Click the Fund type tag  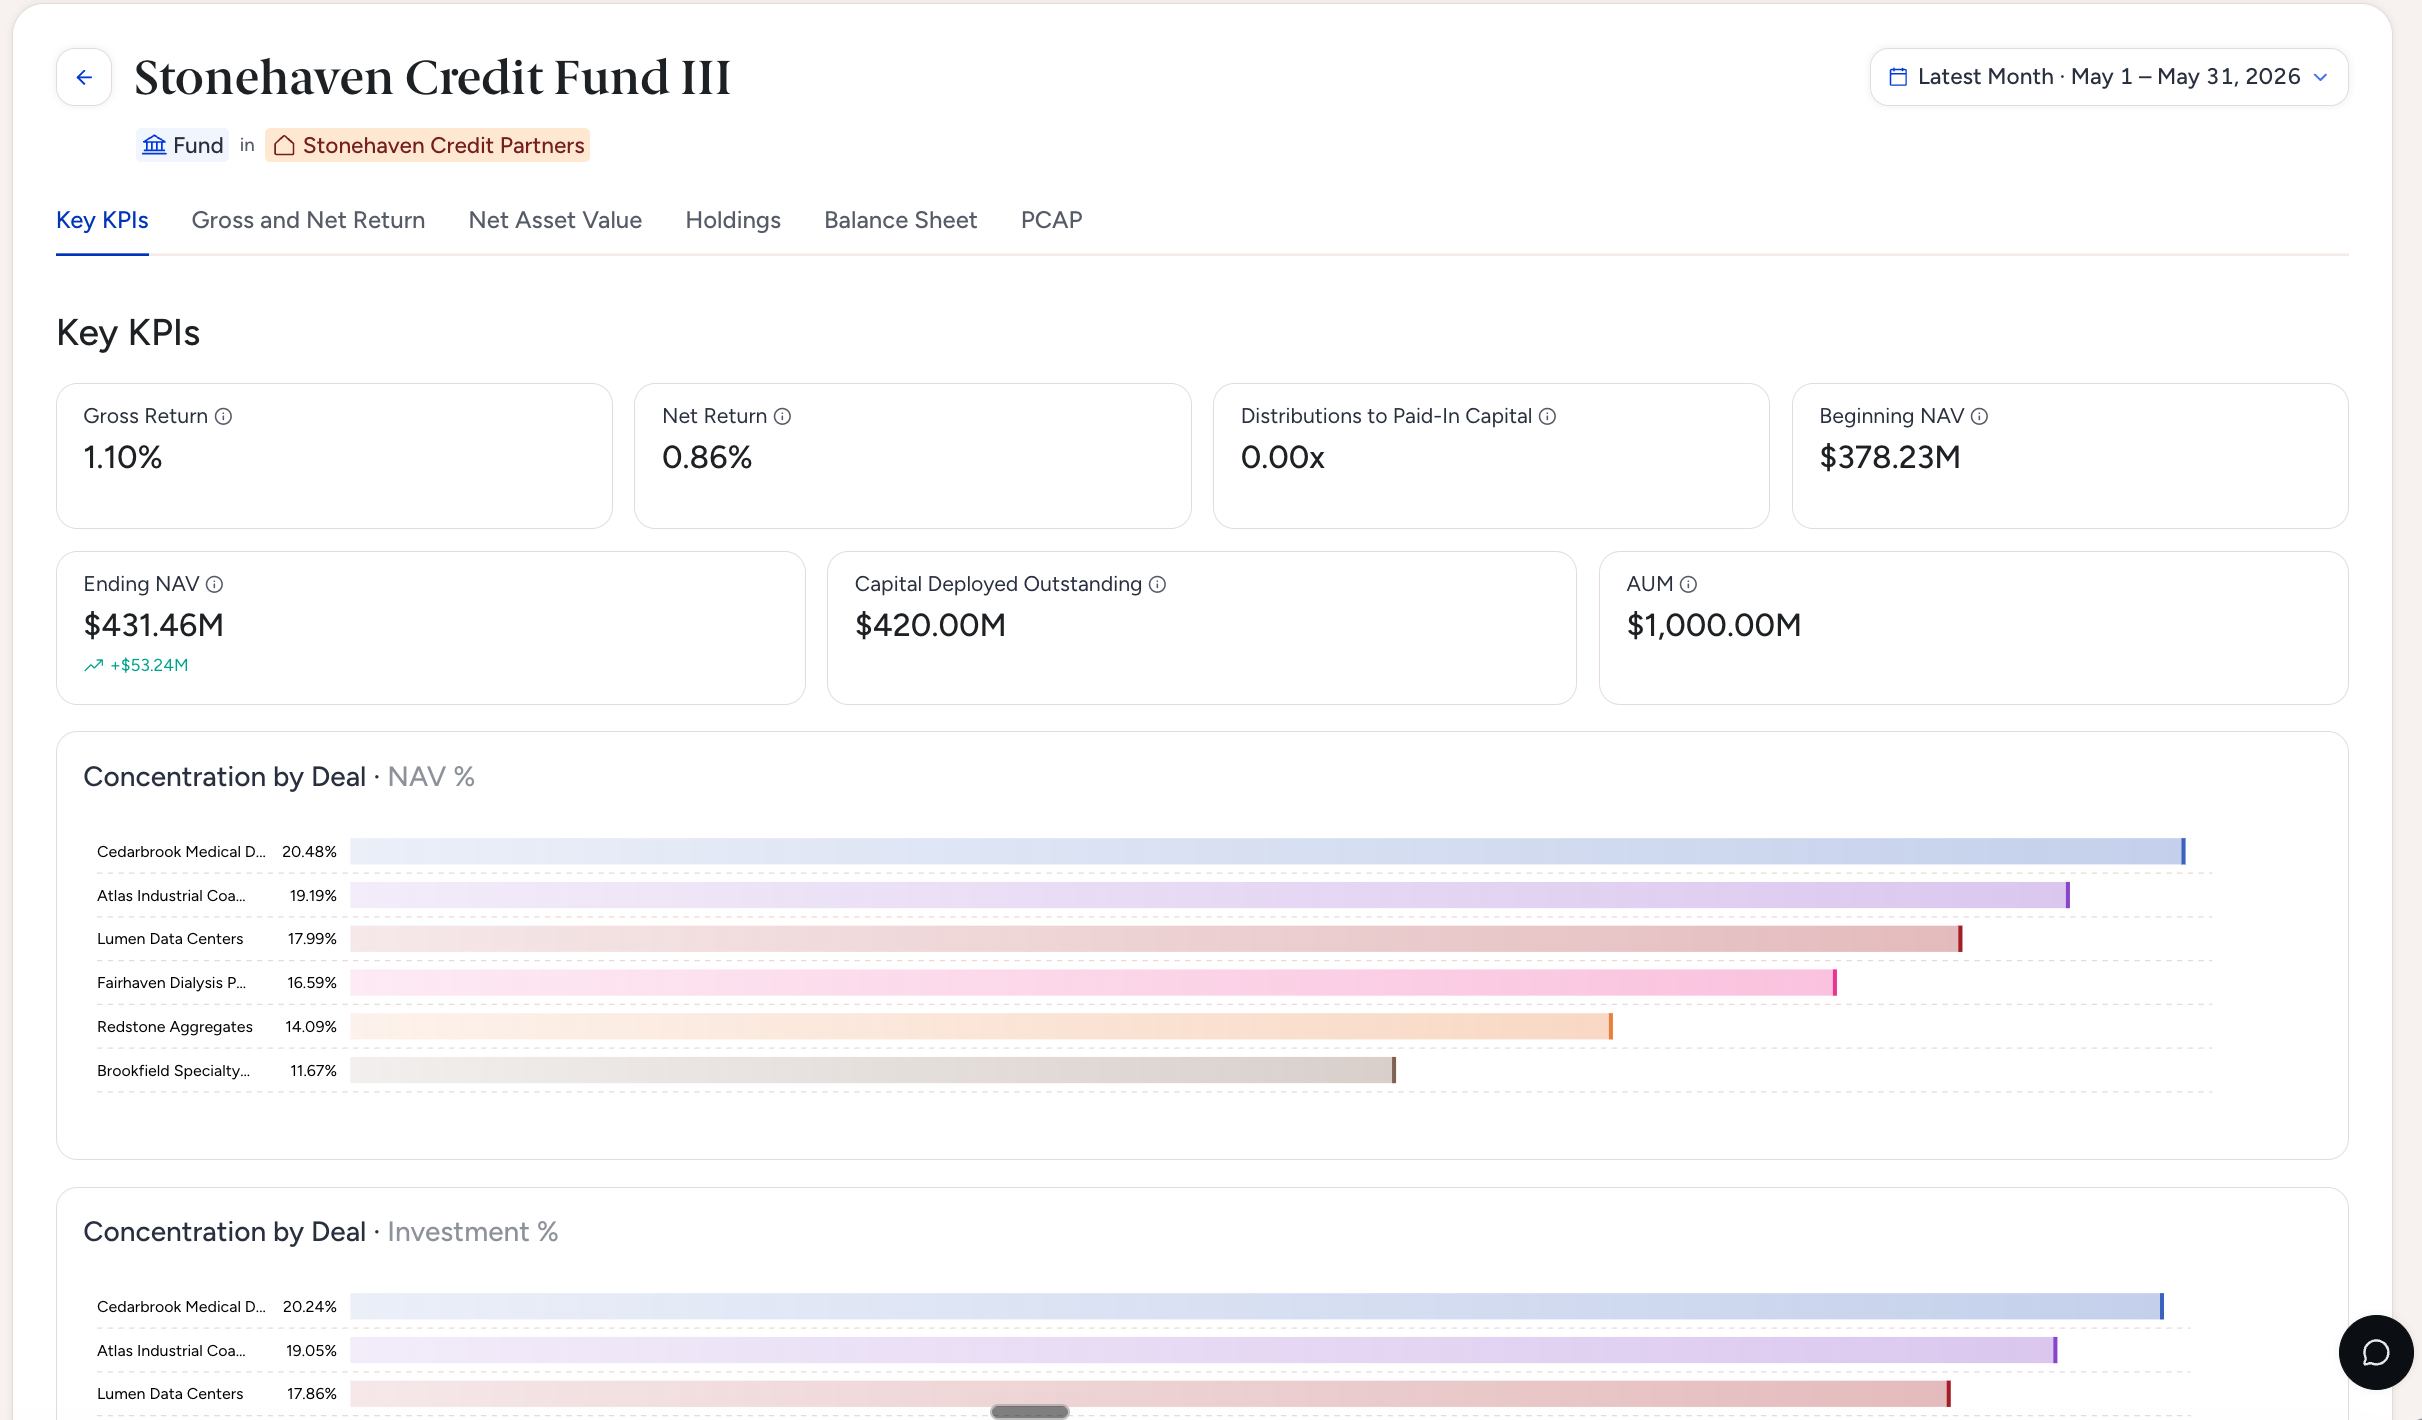coord(183,145)
